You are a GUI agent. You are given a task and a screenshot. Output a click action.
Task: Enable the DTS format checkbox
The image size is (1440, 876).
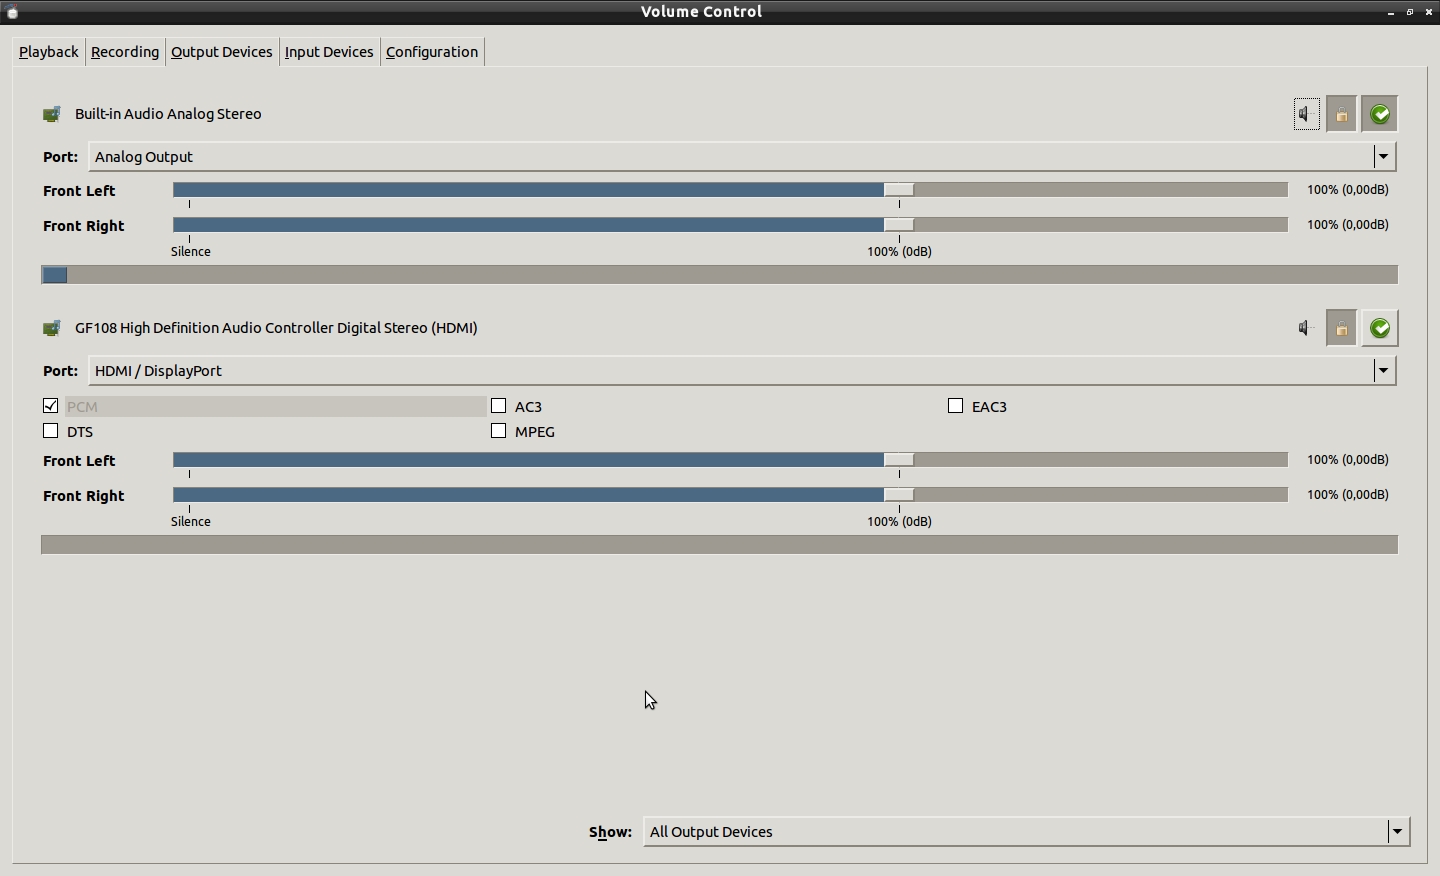point(51,431)
